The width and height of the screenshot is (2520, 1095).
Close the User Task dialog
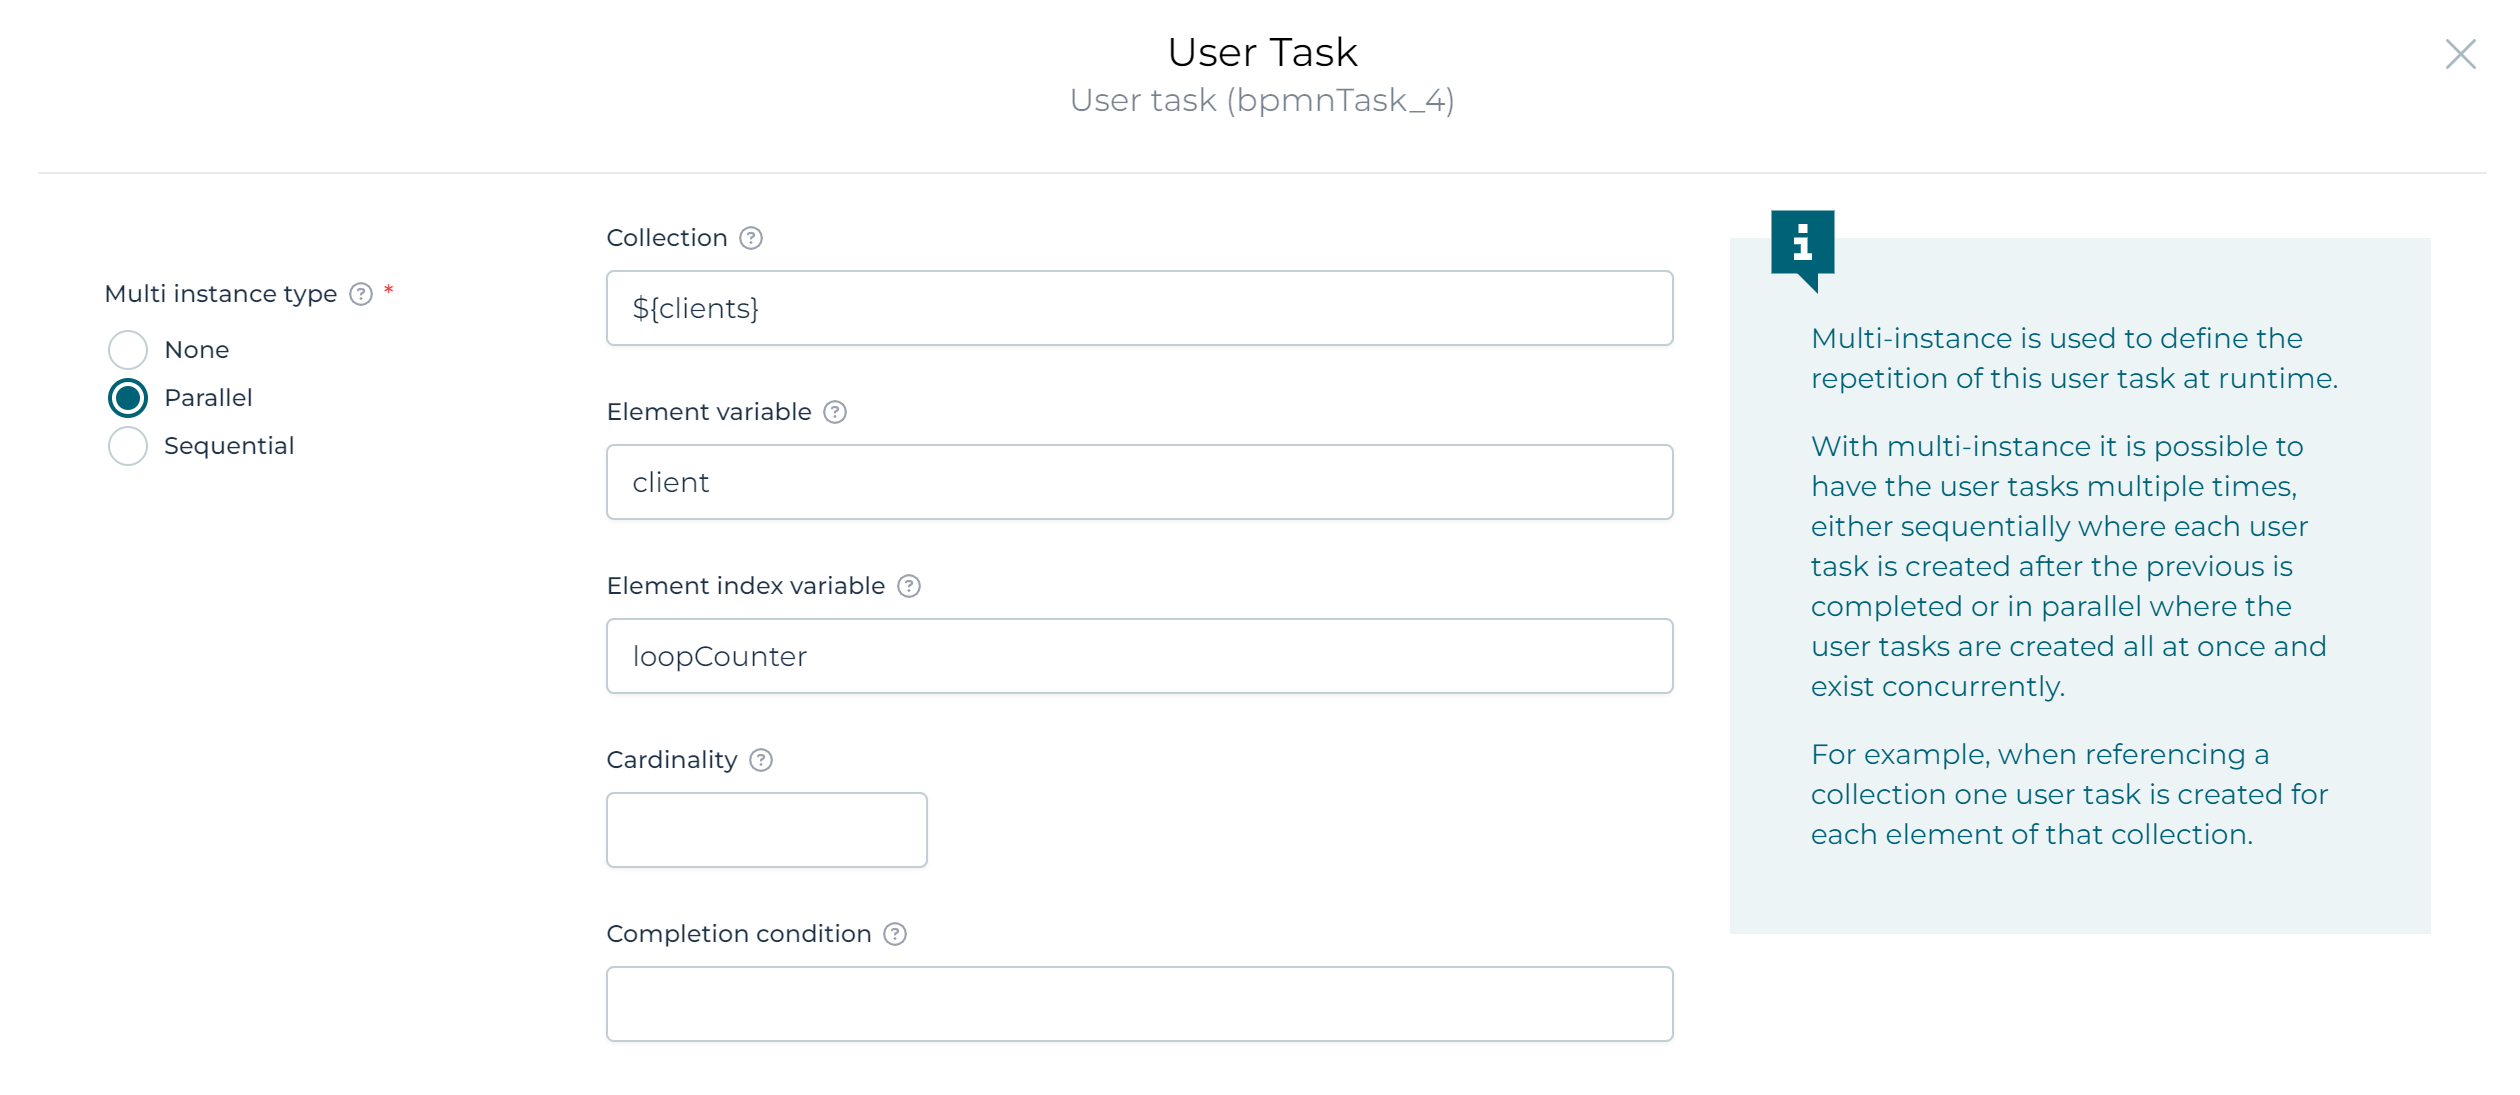coord(2459,54)
